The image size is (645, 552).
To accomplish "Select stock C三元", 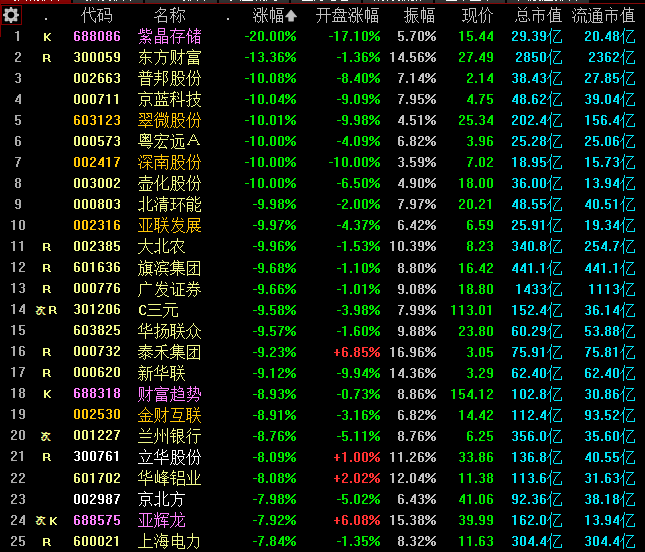I will pyautogui.click(x=158, y=310).
